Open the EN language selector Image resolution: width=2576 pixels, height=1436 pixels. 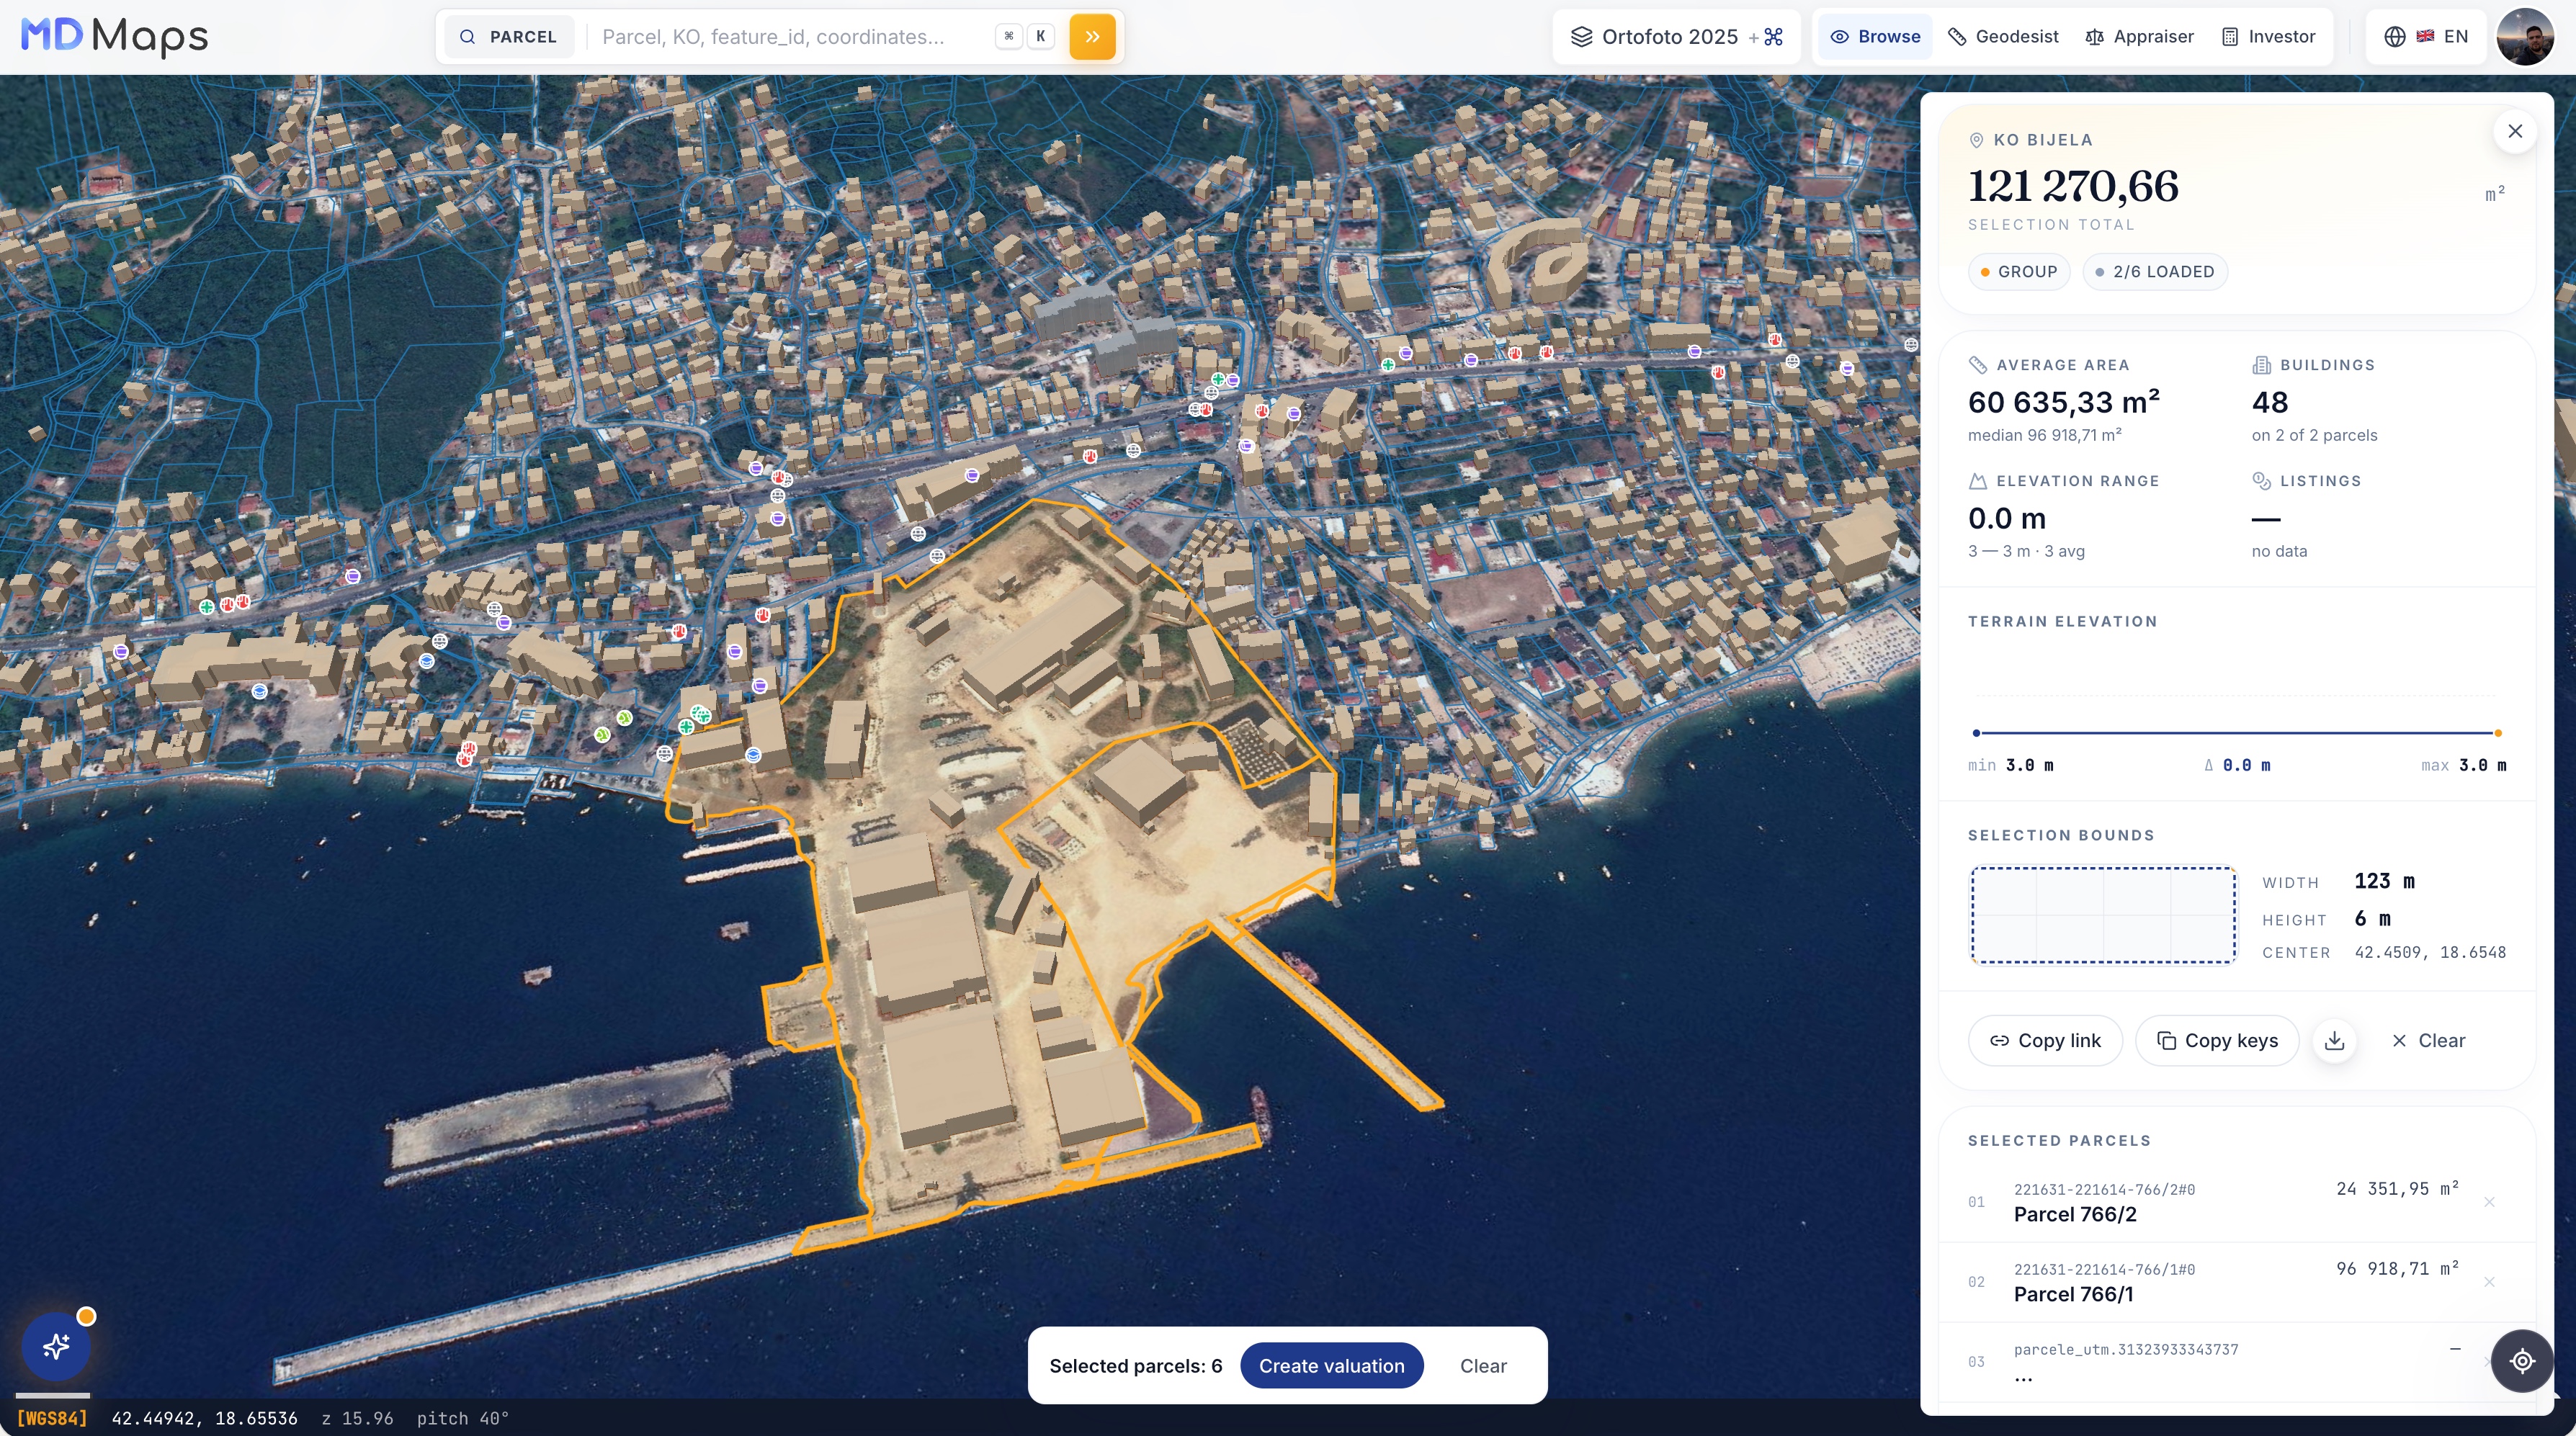click(x=2426, y=37)
